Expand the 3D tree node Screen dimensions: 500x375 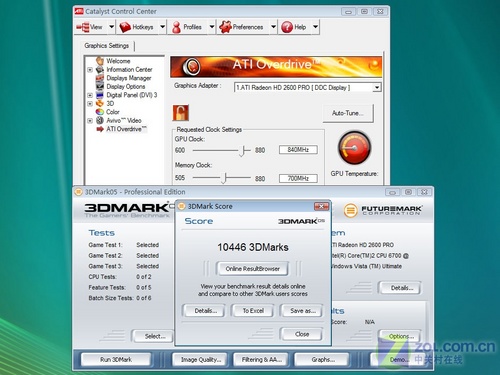coord(90,104)
